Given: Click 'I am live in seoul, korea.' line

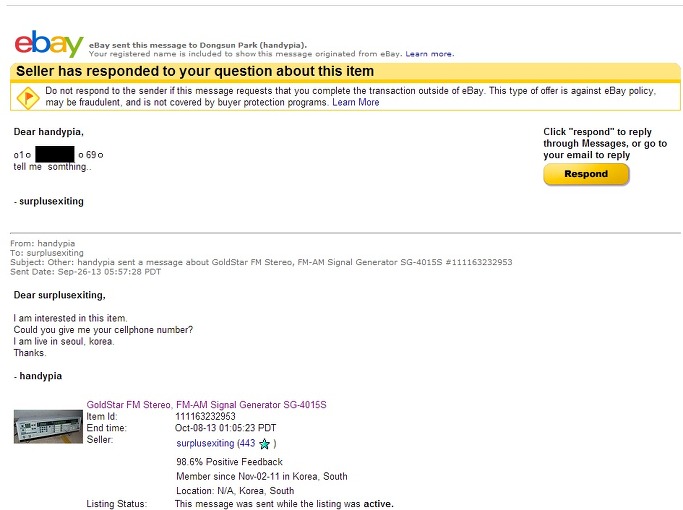Looking at the screenshot, I should (x=64, y=341).
